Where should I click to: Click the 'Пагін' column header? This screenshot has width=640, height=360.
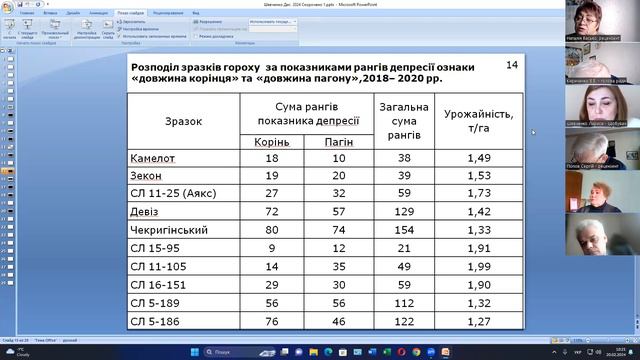click(339, 142)
